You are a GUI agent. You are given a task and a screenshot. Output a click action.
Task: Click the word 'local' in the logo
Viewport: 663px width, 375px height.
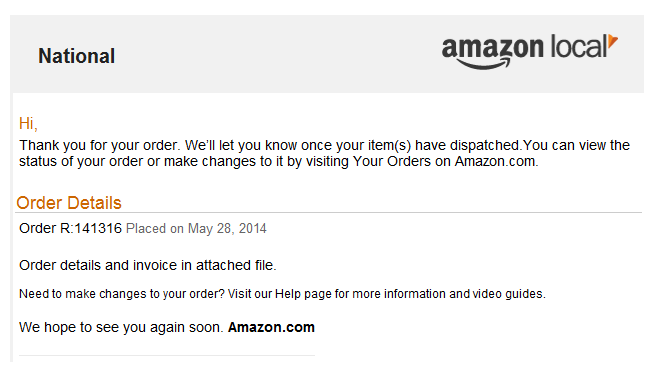pyautogui.click(x=578, y=47)
